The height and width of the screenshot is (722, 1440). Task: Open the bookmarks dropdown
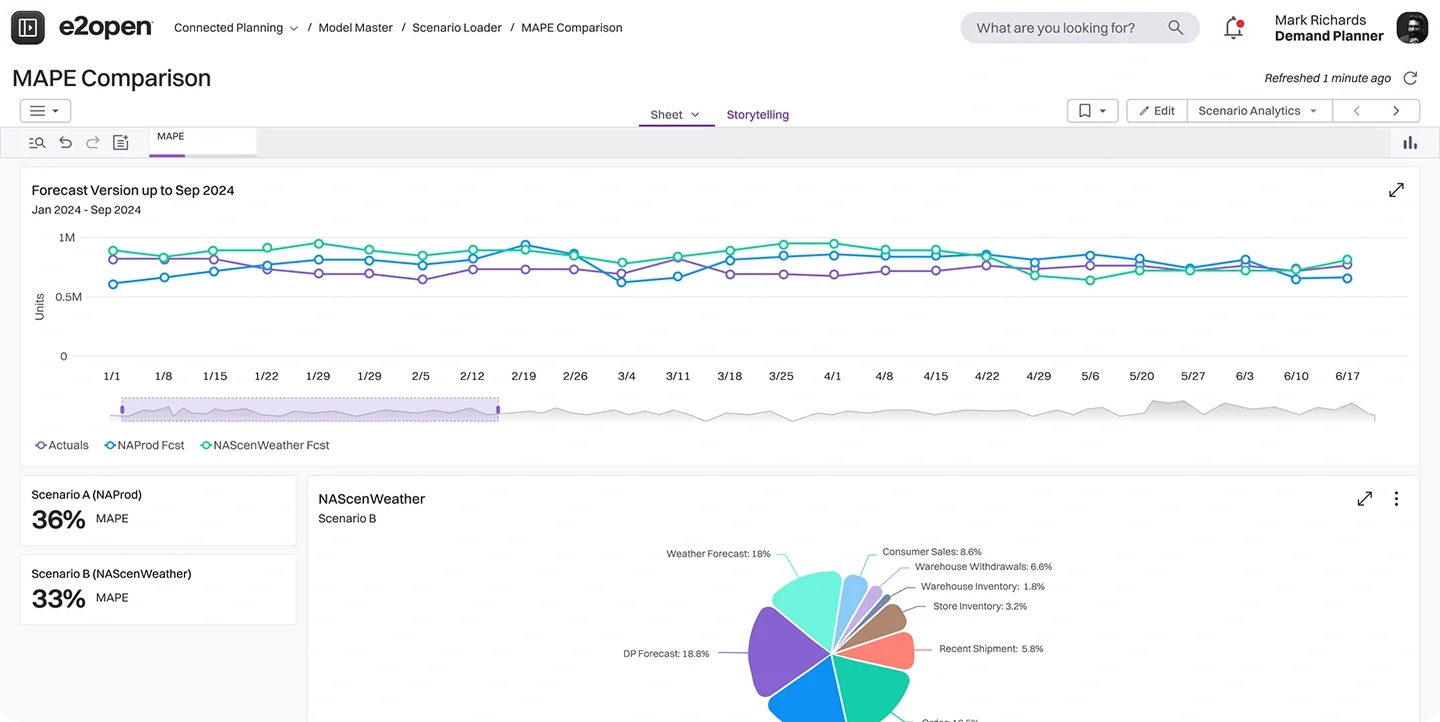tap(1092, 111)
